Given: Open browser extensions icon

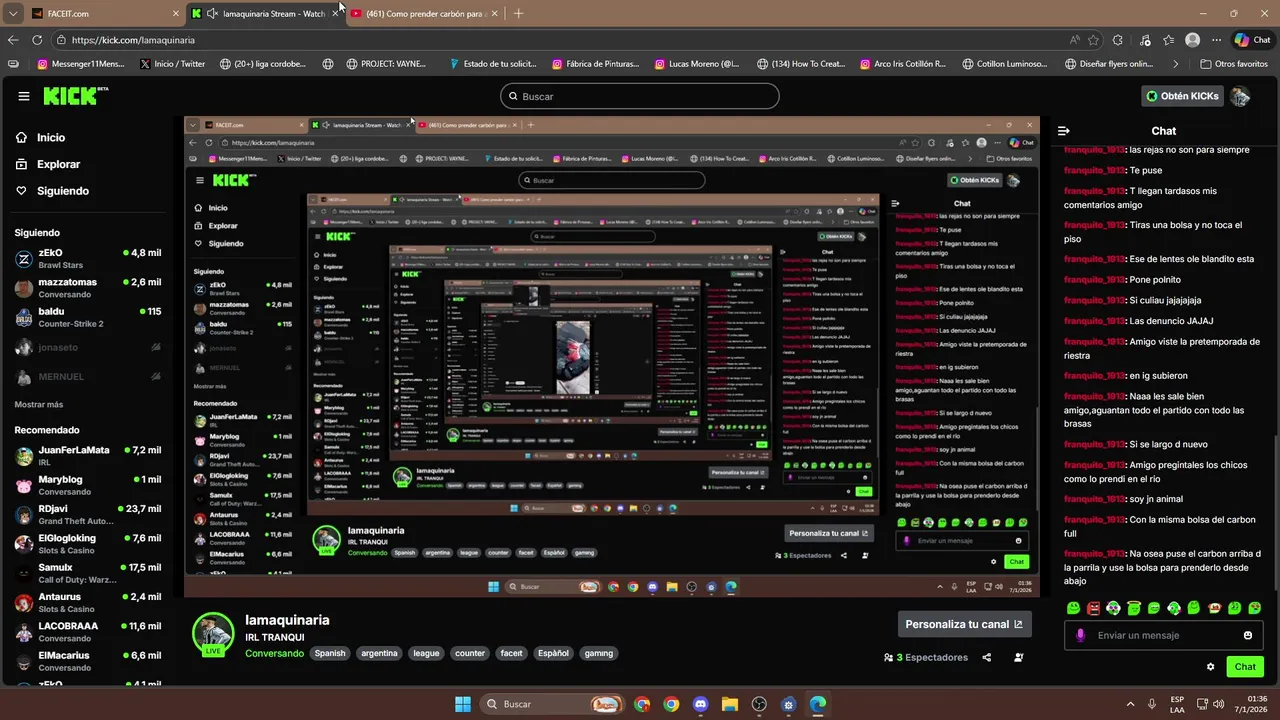Looking at the screenshot, I should 1118,40.
